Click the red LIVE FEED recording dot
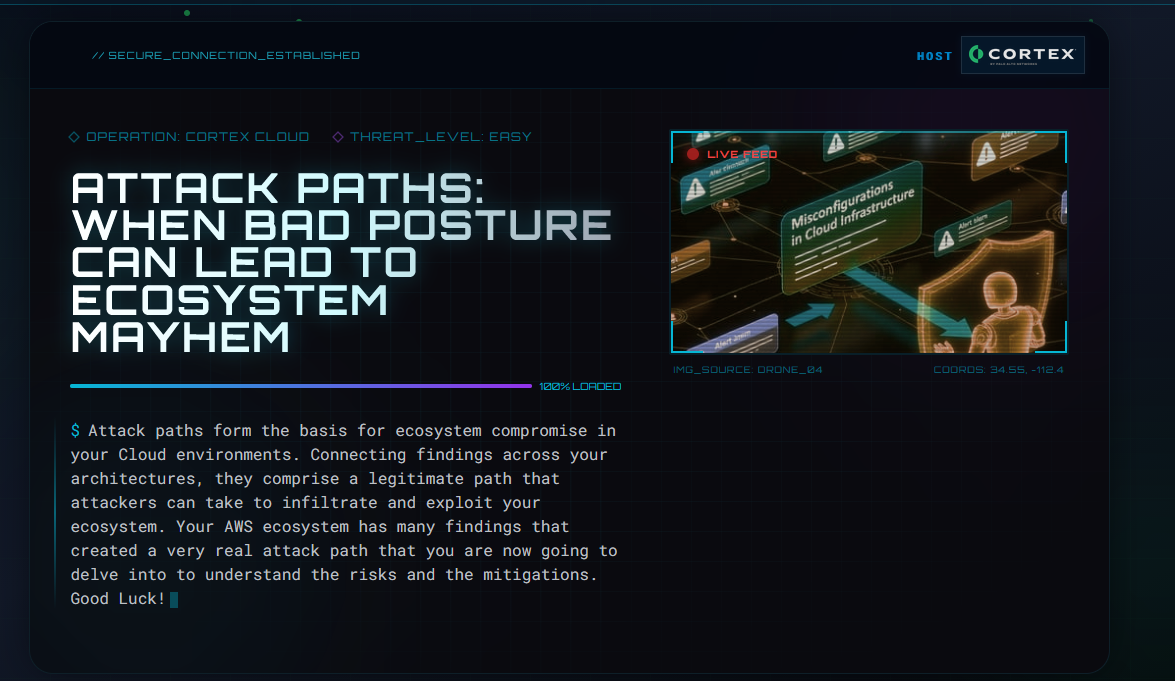 [693, 154]
